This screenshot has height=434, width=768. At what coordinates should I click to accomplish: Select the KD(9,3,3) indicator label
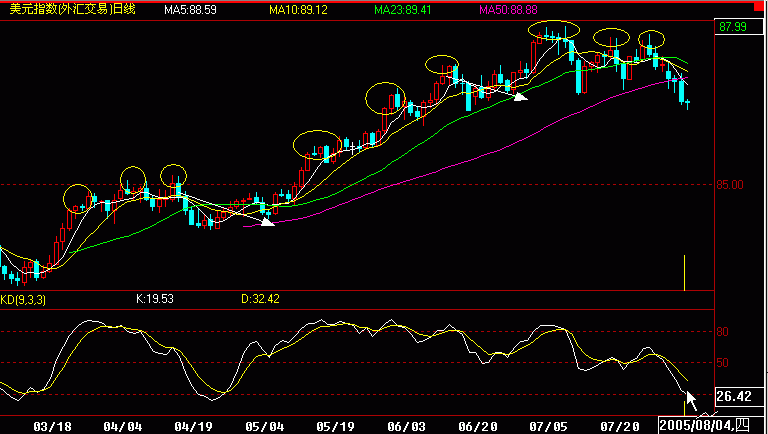point(23,299)
